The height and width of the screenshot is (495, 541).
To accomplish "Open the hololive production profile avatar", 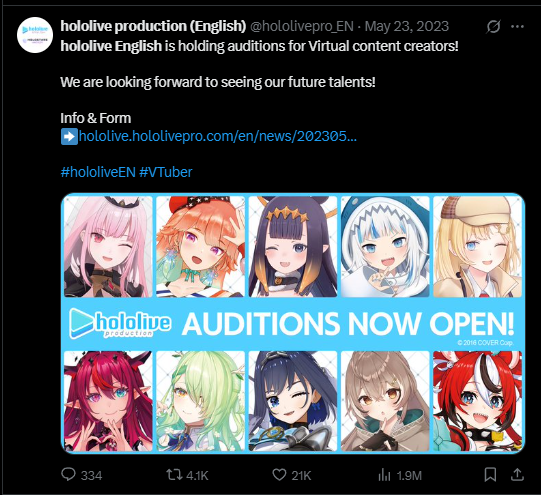I will point(35,35).
